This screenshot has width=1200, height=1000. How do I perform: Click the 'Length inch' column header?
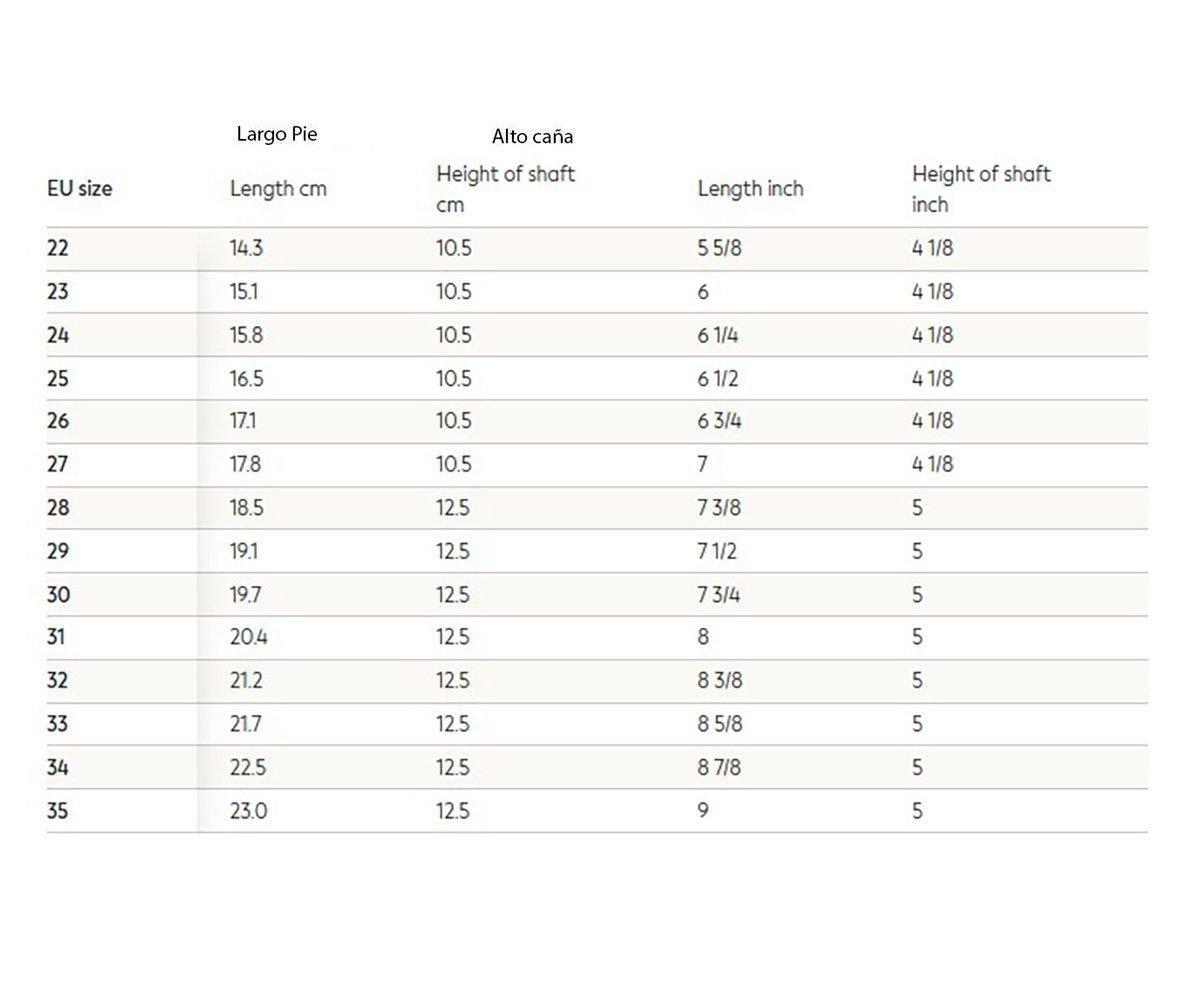click(x=750, y=188)
